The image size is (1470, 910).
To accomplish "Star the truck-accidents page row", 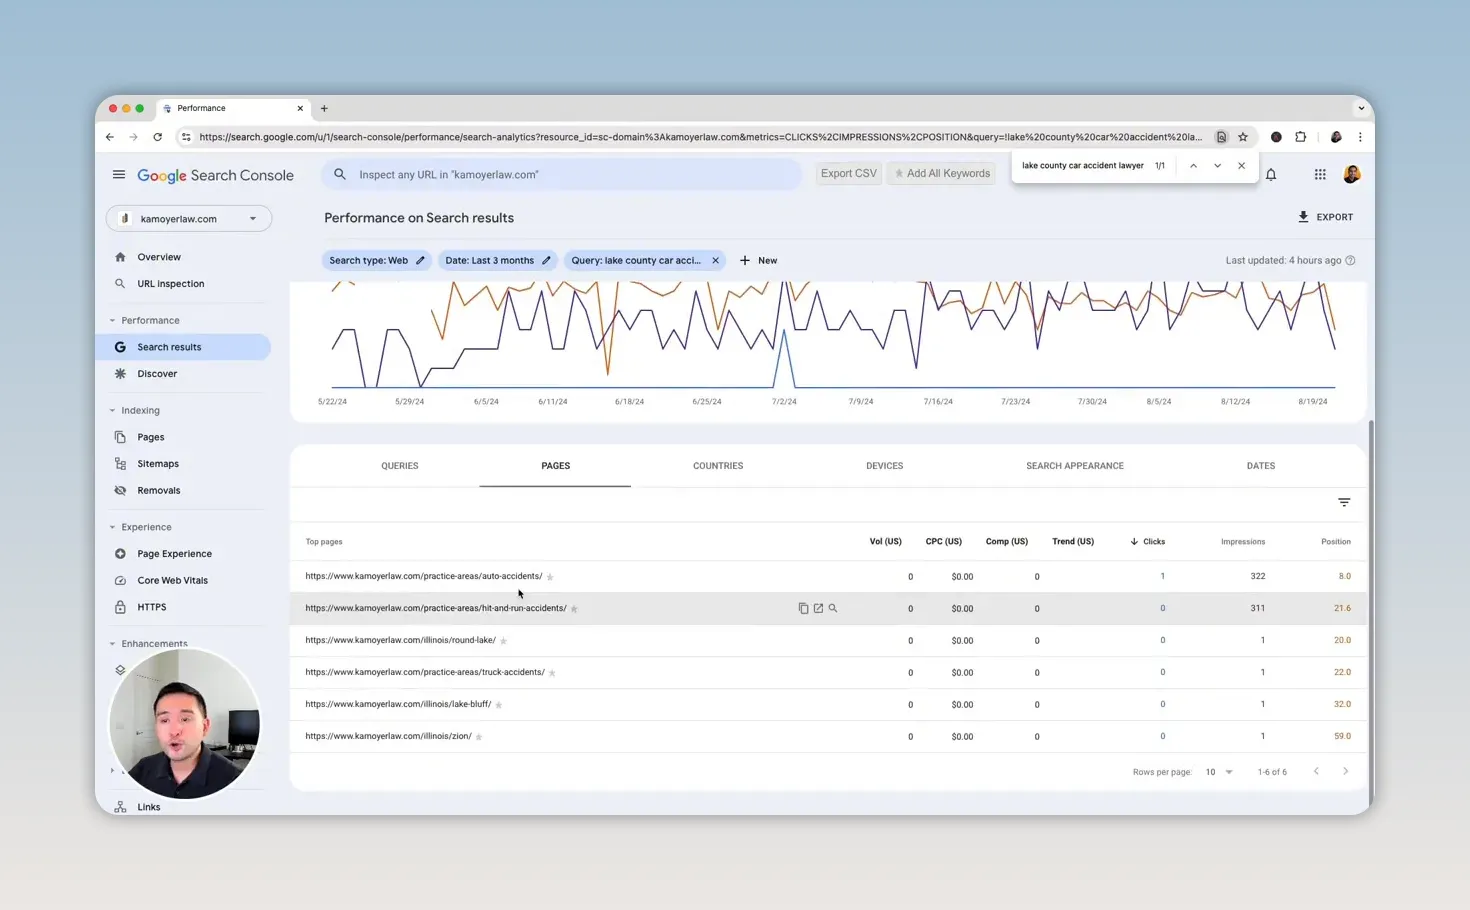I will click(552, 673).
